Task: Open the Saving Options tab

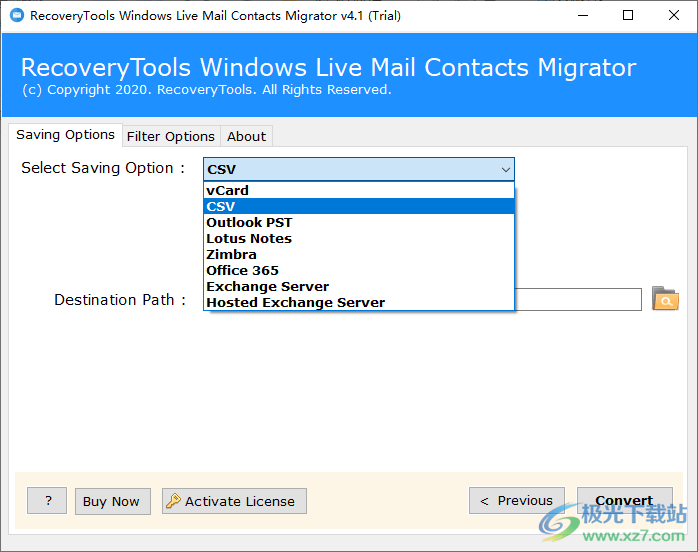Action: [x=65, y=134]
